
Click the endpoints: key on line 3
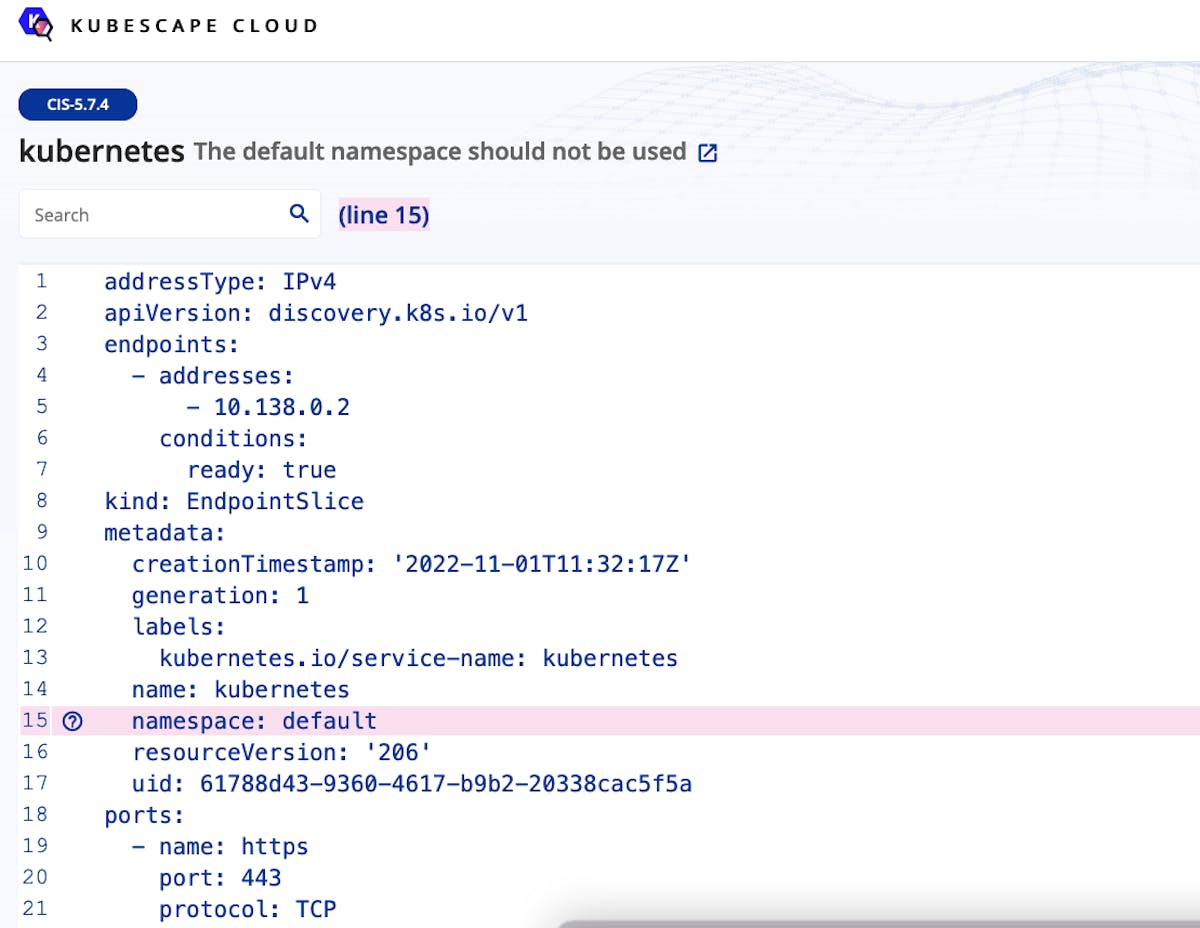[x=172, y=344]
